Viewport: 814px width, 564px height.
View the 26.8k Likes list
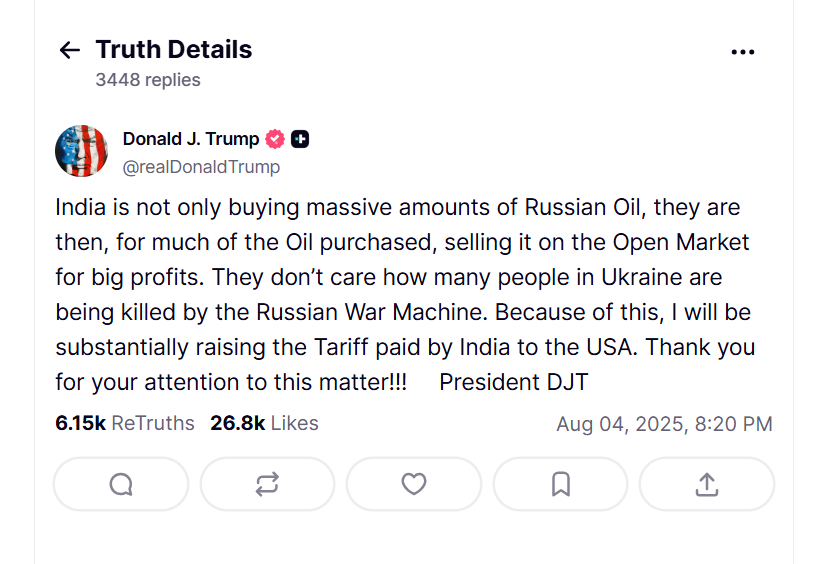click(264, 423)
